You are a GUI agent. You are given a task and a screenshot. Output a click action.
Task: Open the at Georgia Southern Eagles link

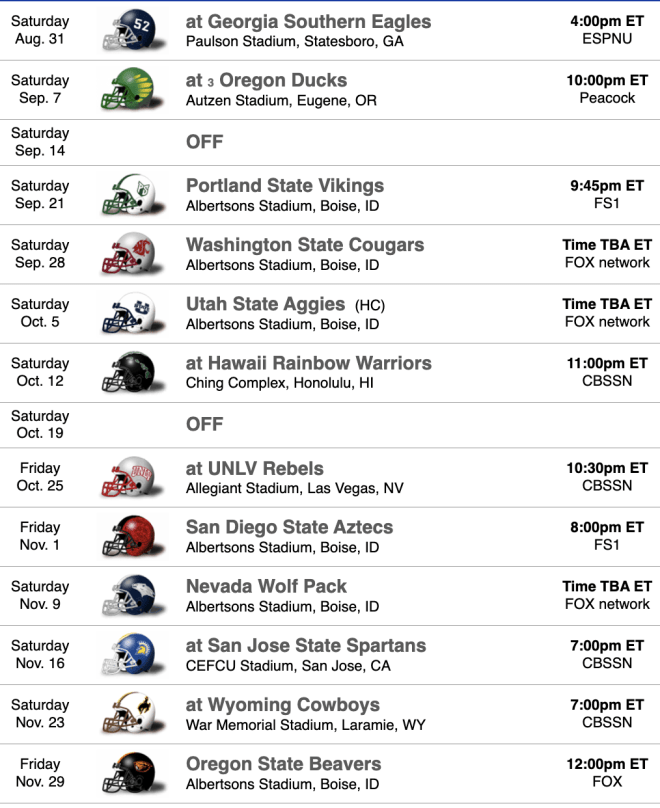[308, 22]
